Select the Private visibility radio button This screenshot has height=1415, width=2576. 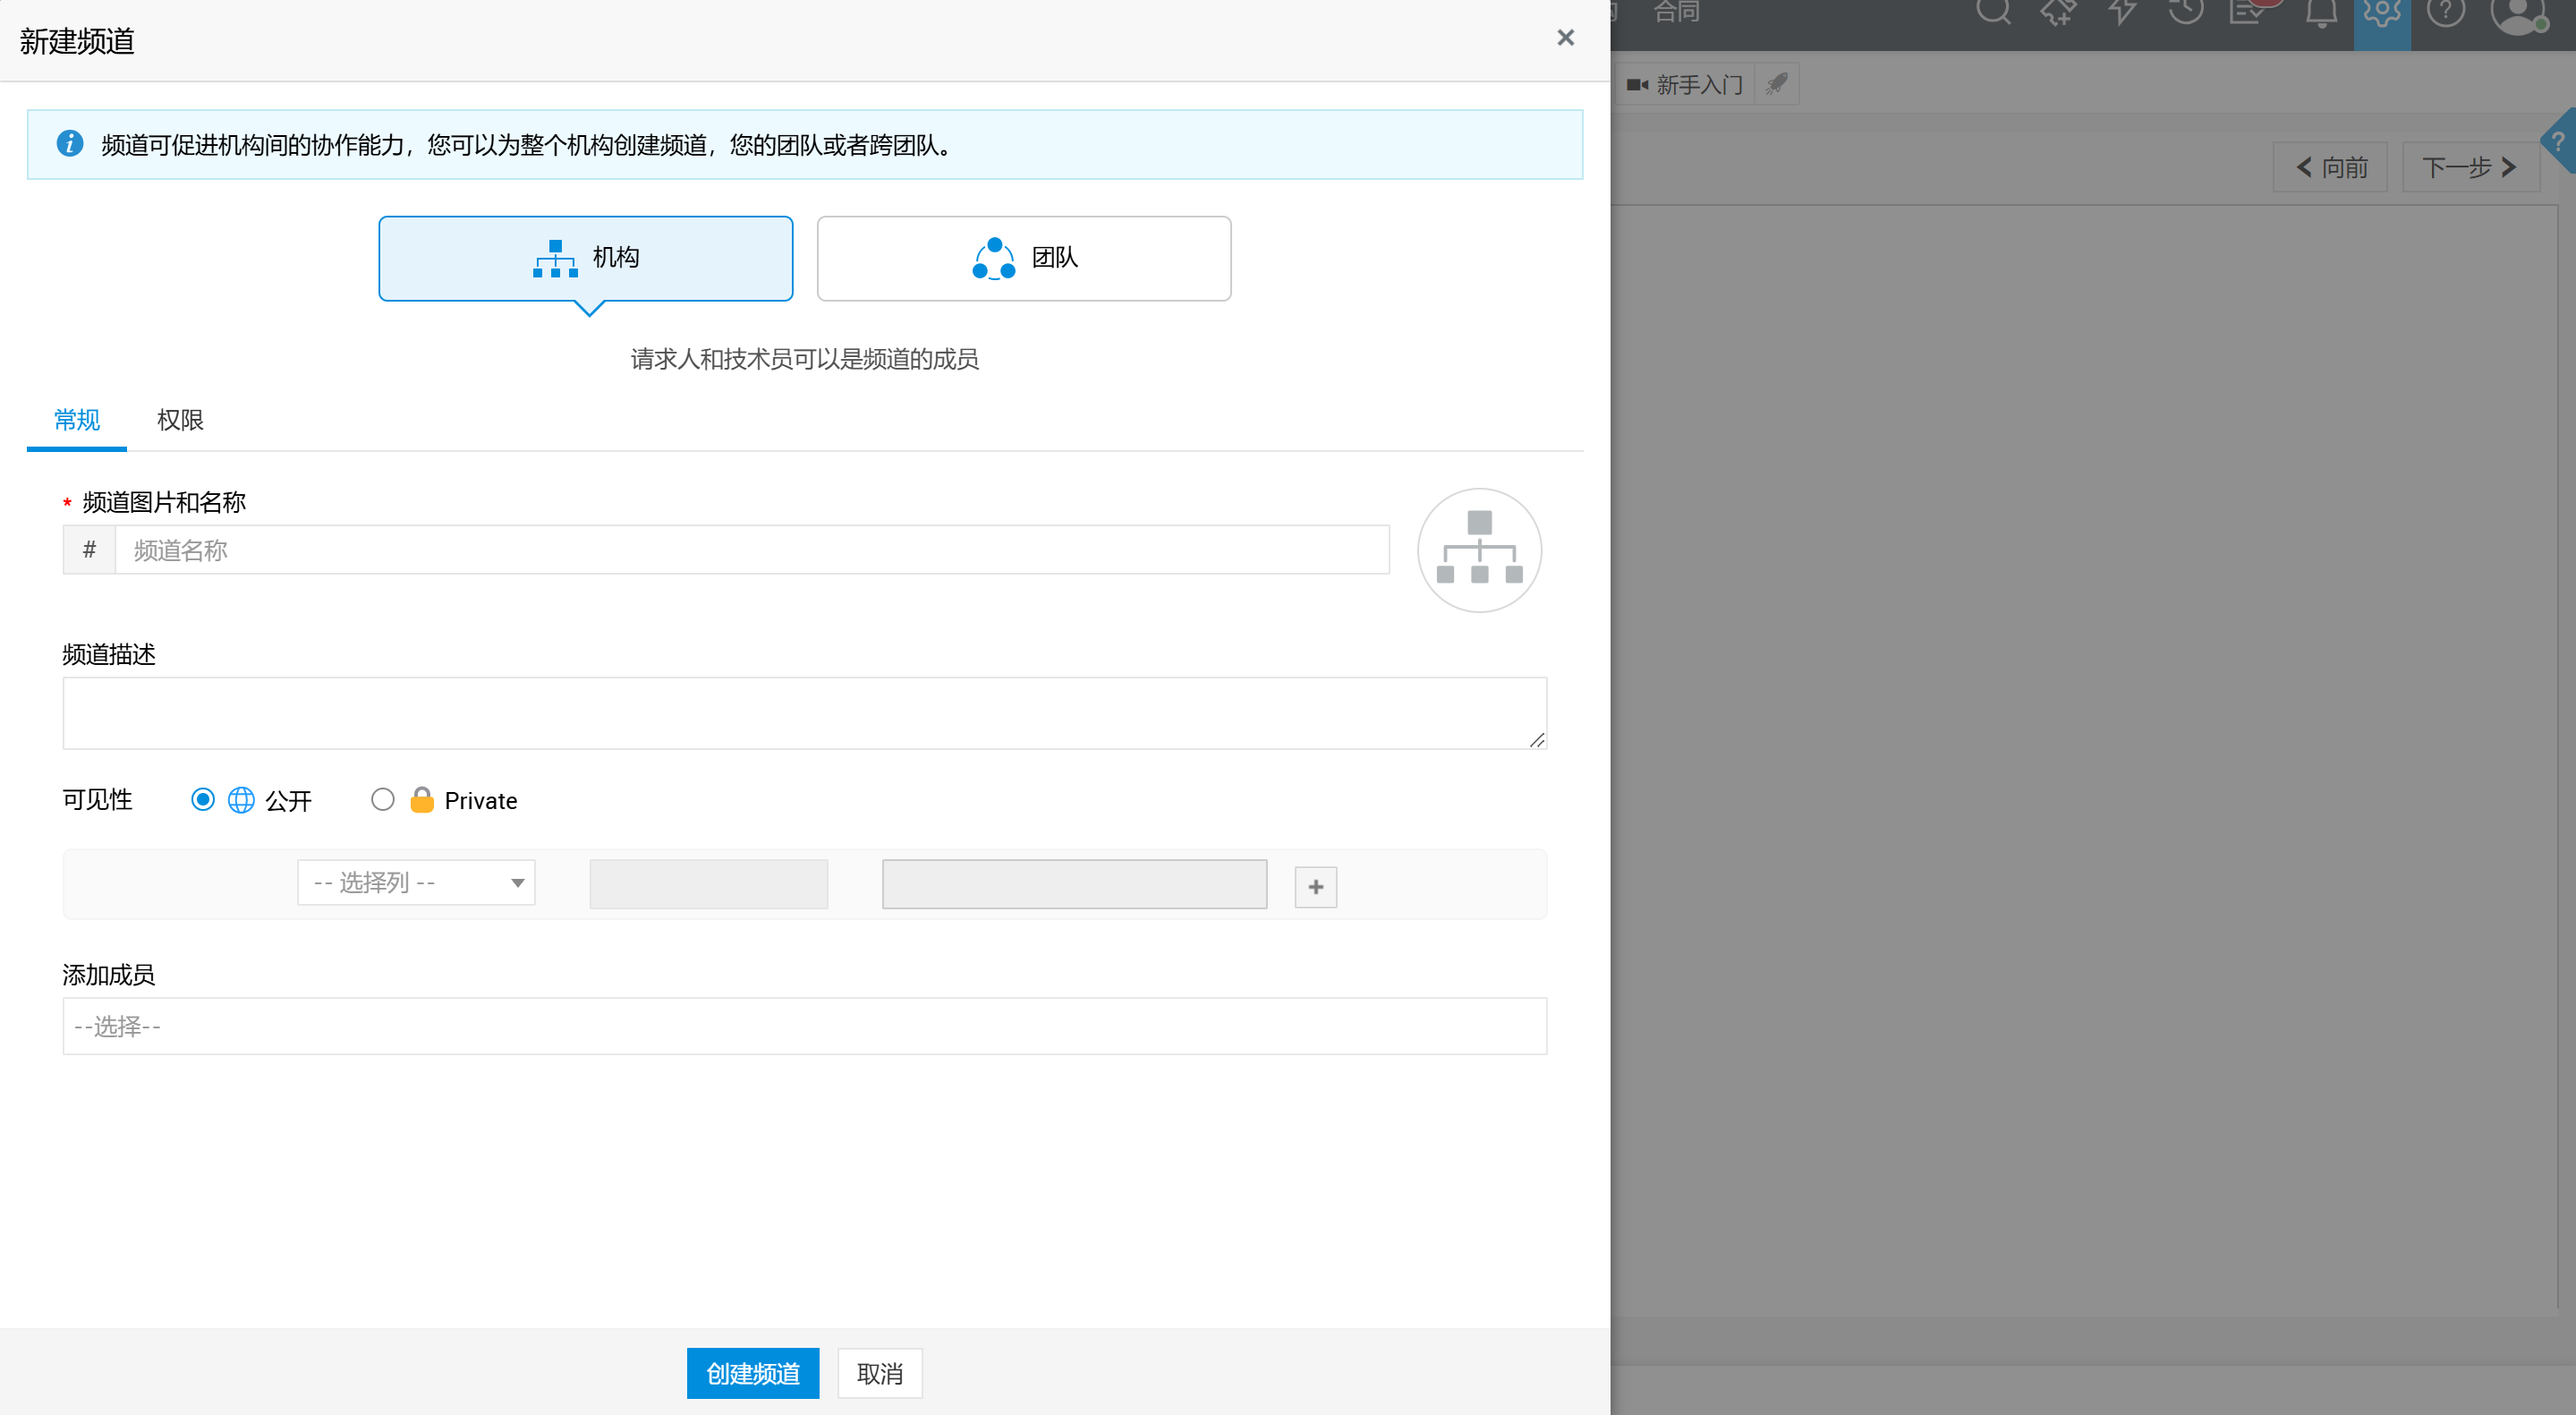(x=382, y=800)
